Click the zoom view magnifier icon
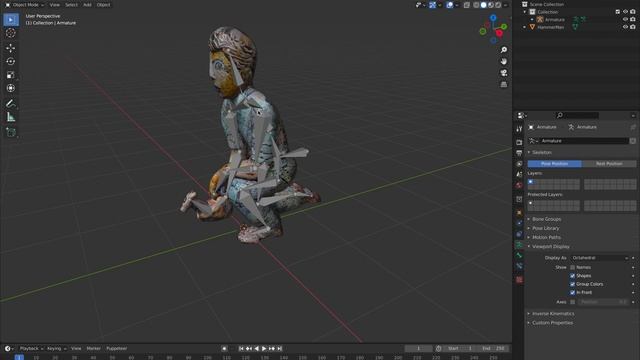This screenshot has width=640, height=360. tap(504, 50)
